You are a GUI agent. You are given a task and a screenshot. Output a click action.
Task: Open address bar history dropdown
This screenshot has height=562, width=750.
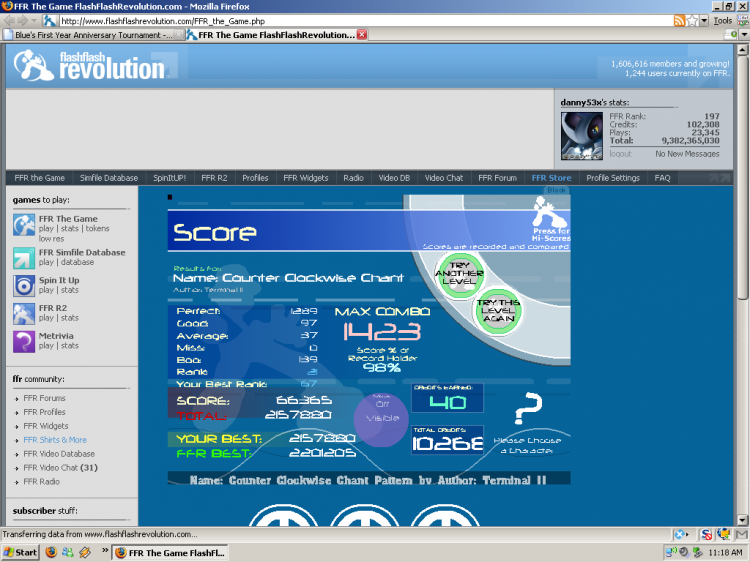click(704, 21)
